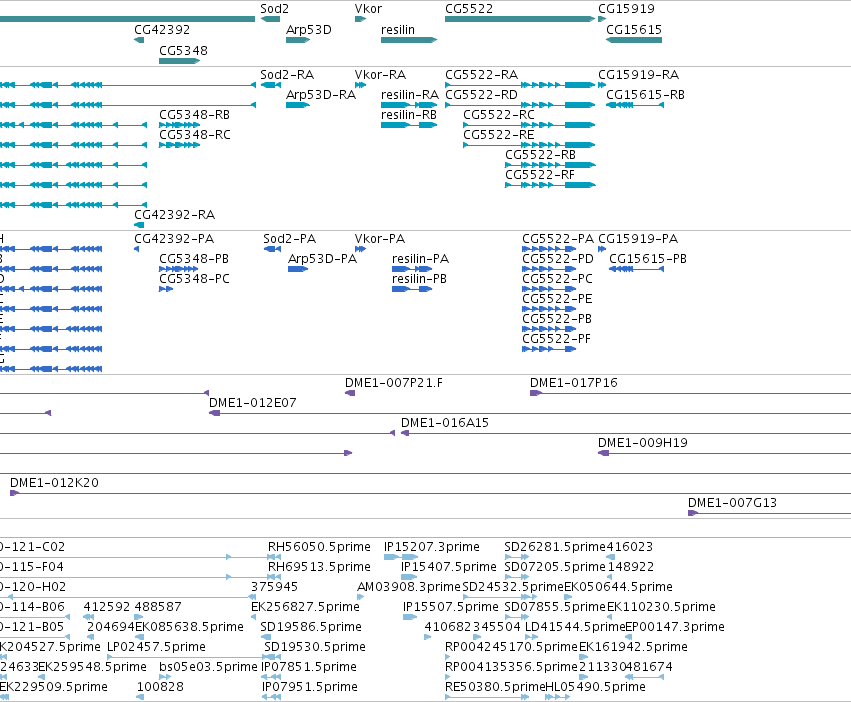Click the Arp53D-RA transcript label
851x702 pixels.
click(x=321, y=94)
